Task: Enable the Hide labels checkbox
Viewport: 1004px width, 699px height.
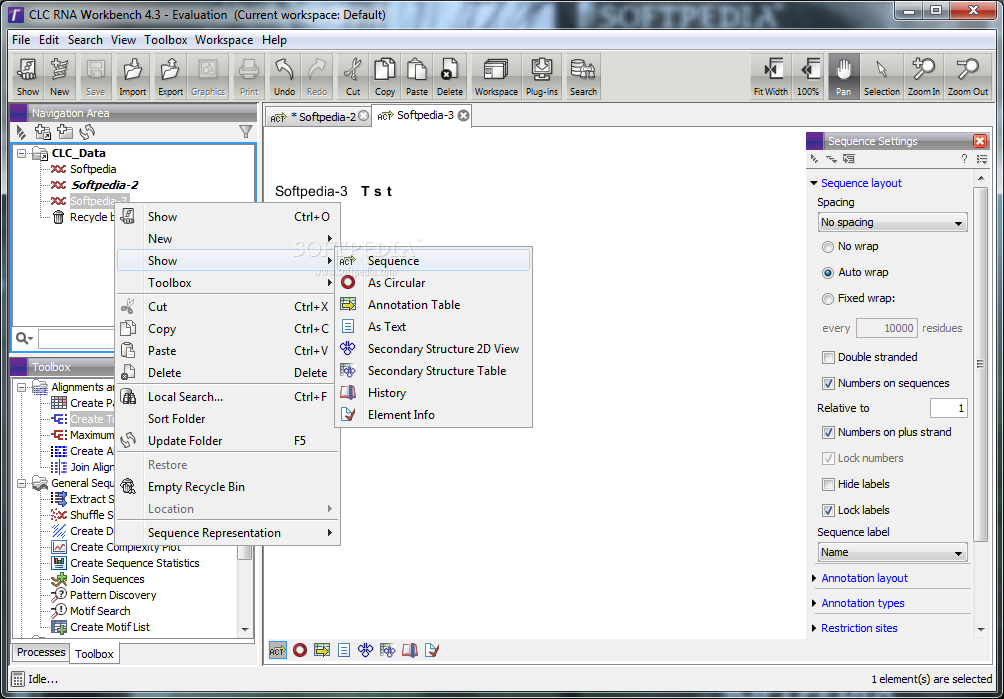Action: click(828, 485)
